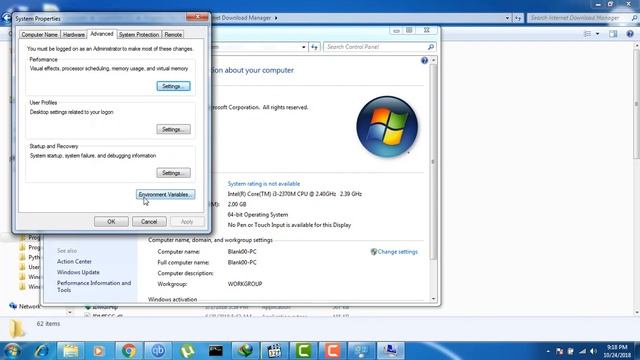
Task: Open Control Panel address bar dropdown
Action: click(x=304, y=47)
